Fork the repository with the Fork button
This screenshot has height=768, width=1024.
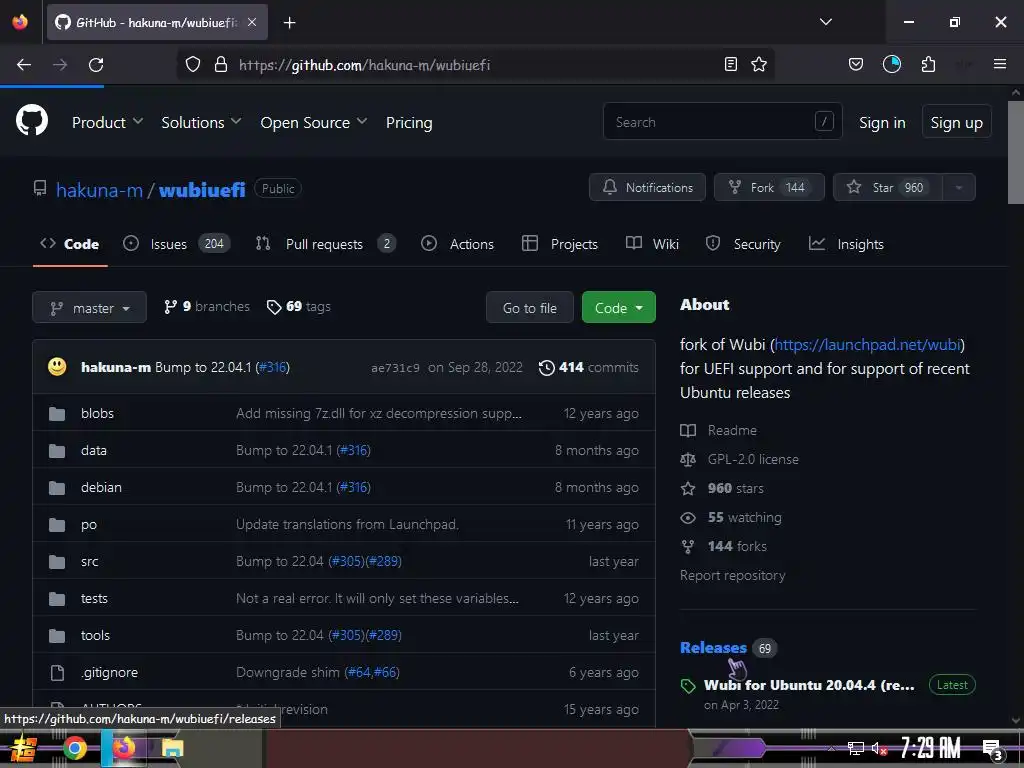(769, 187)
